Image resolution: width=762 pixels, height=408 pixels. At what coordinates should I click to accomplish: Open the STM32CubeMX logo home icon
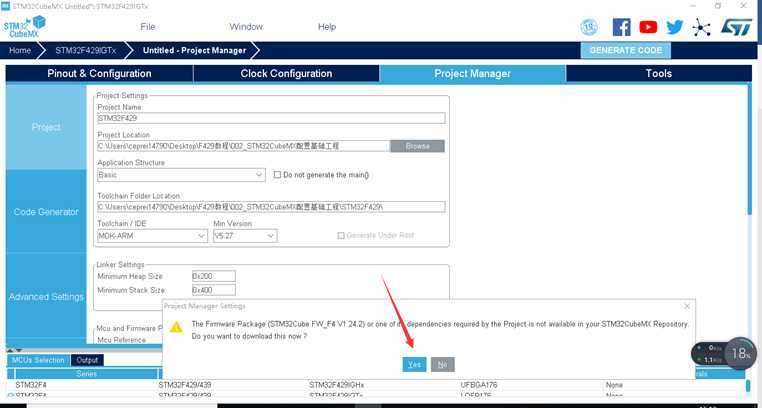[24, 27]
